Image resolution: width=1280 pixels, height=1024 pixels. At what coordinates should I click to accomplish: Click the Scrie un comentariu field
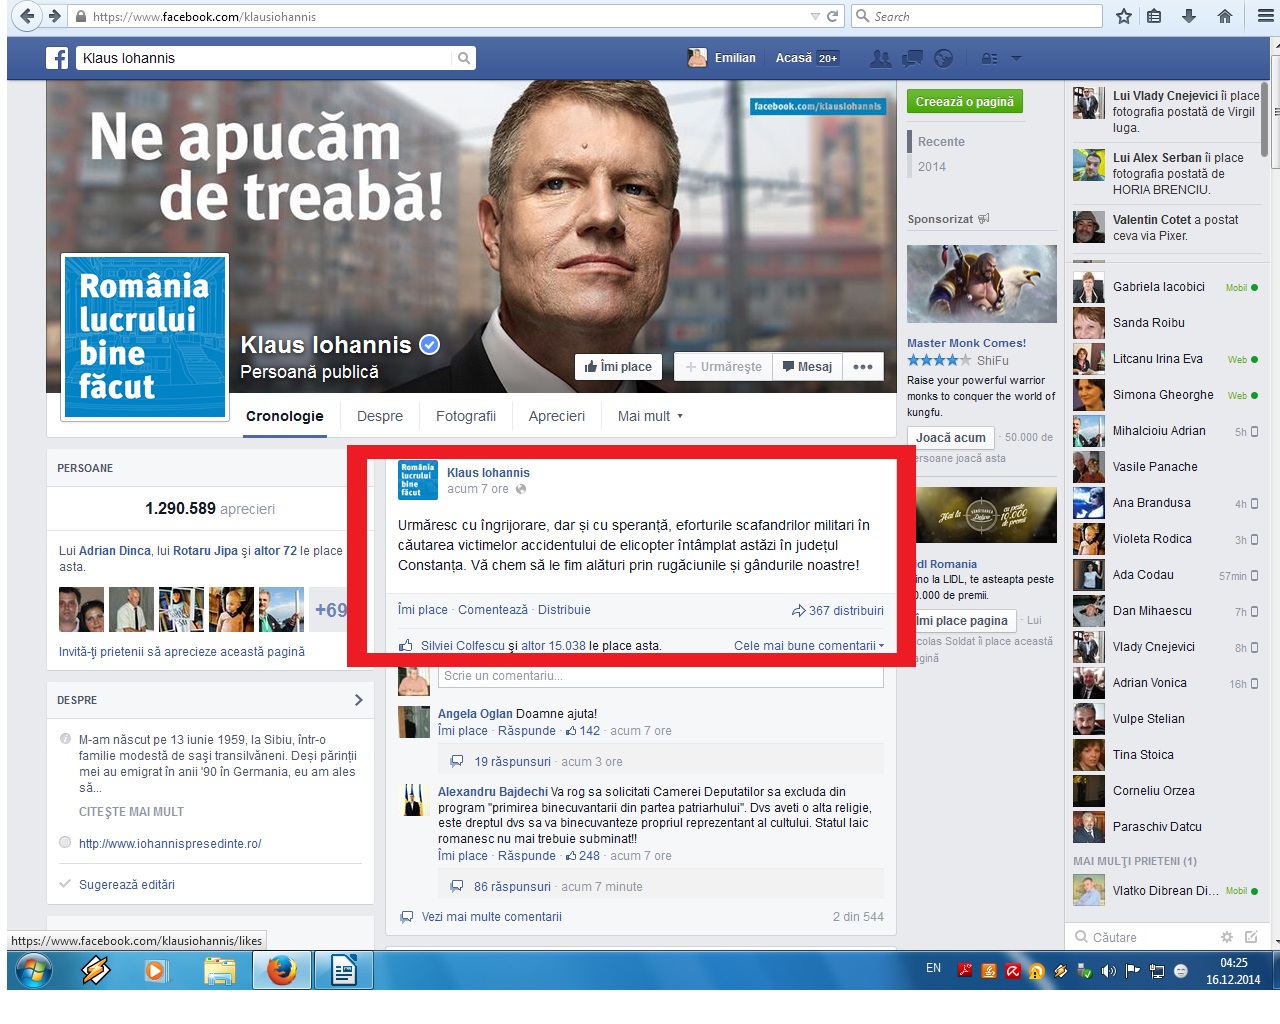pos(660,676)
